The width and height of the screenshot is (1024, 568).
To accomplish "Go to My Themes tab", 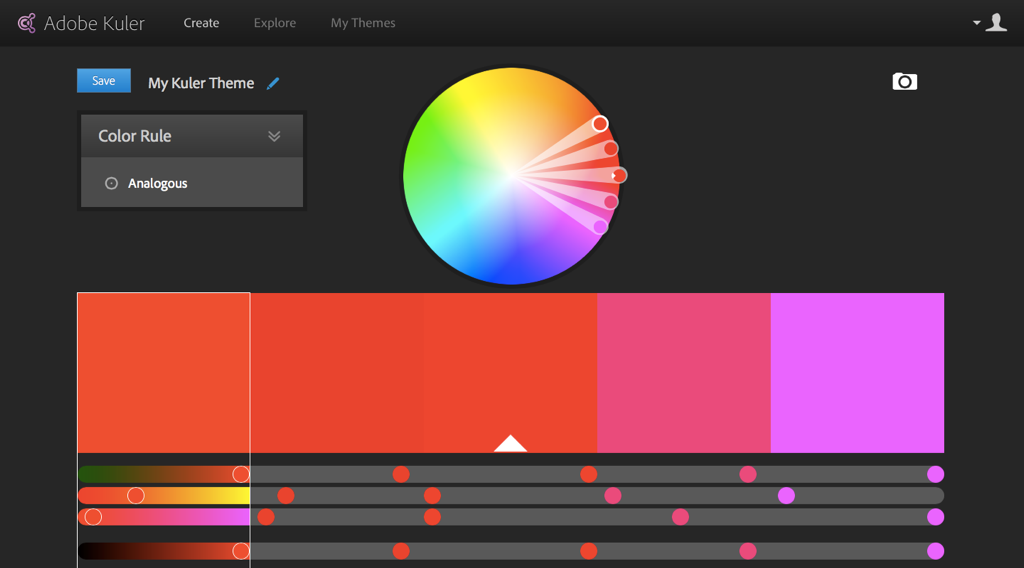I will 363,23.
